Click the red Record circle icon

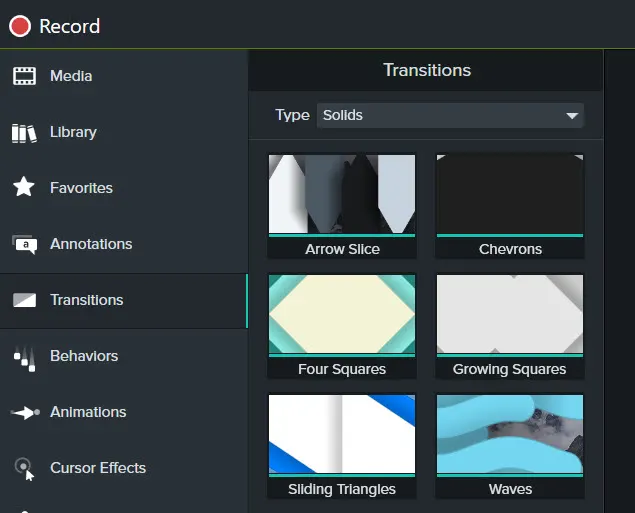point(20,27)
